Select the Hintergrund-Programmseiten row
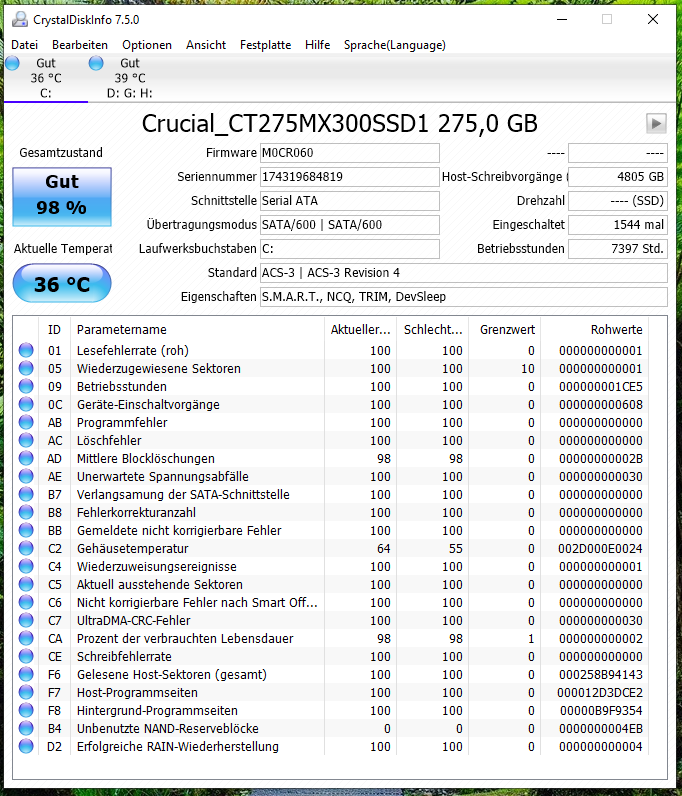The height and width of the screenshot is (796, 682). [331, 710]
